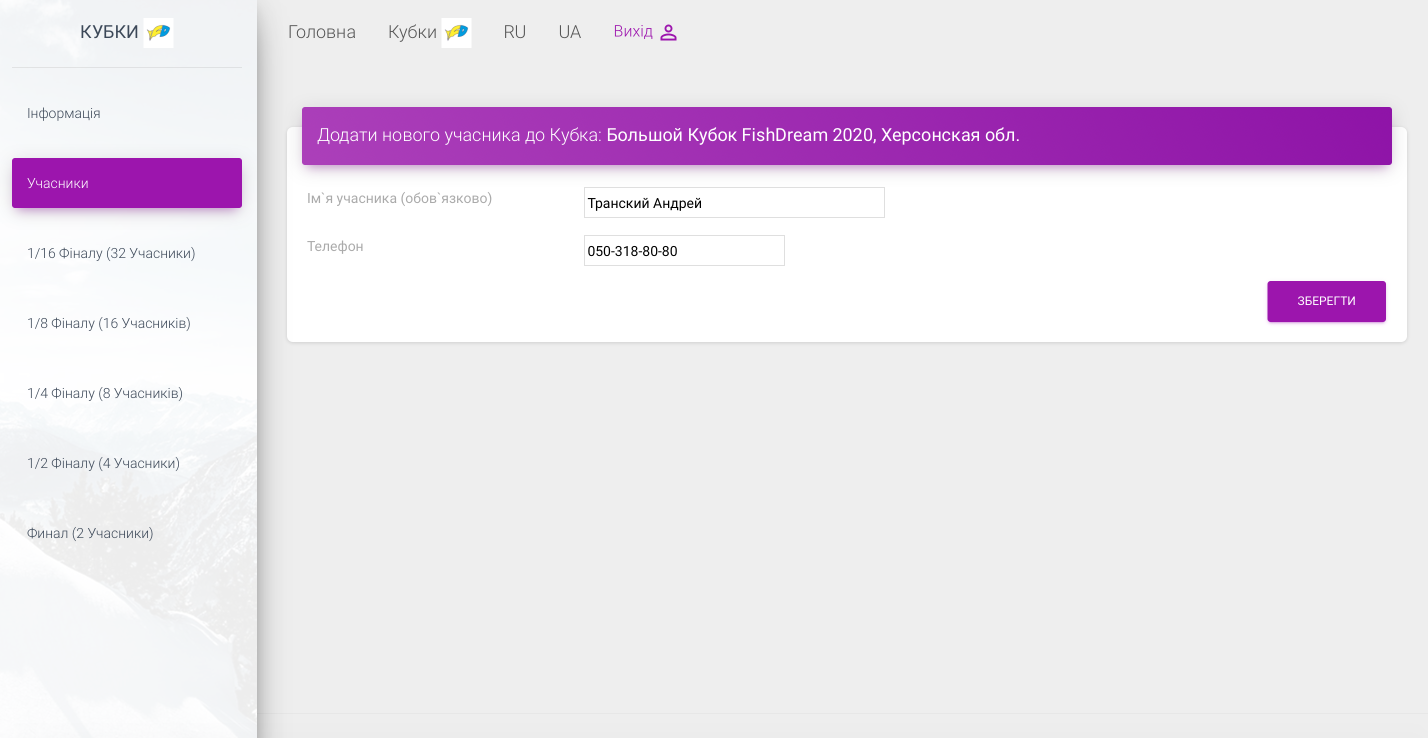The height and width of the screenshot is (738, 1428).
Task: Click the Телефон input with 050-318-80-80
Action: pyautogui.click(x=684, y=251)
